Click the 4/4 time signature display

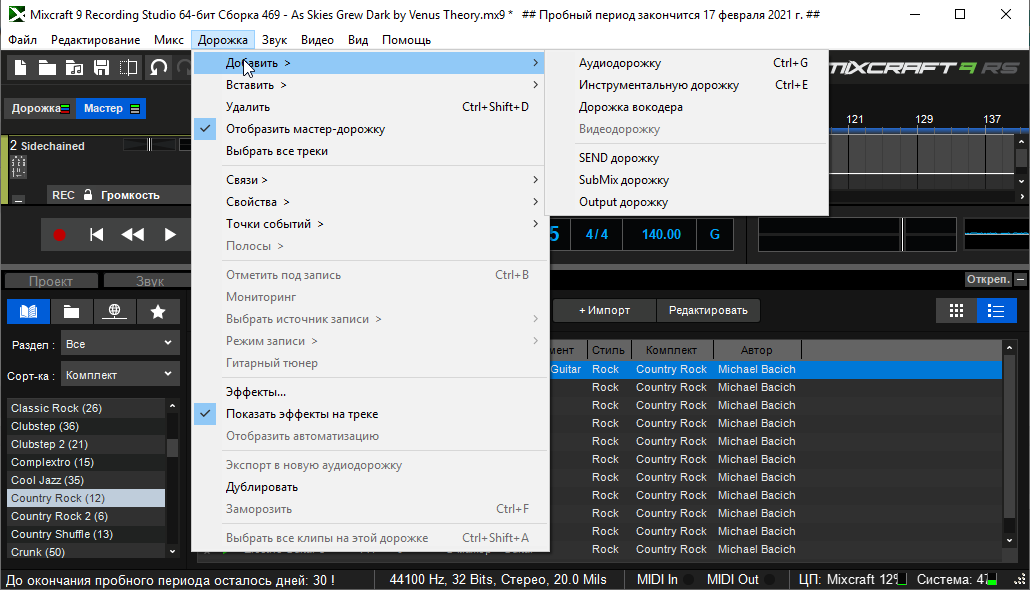click(x=596, y=235)
